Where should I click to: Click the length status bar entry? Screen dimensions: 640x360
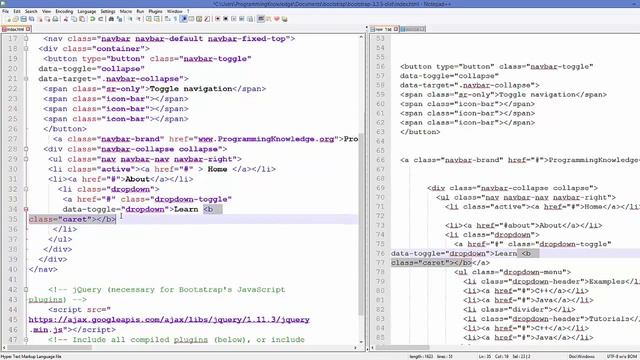point(421,357)
